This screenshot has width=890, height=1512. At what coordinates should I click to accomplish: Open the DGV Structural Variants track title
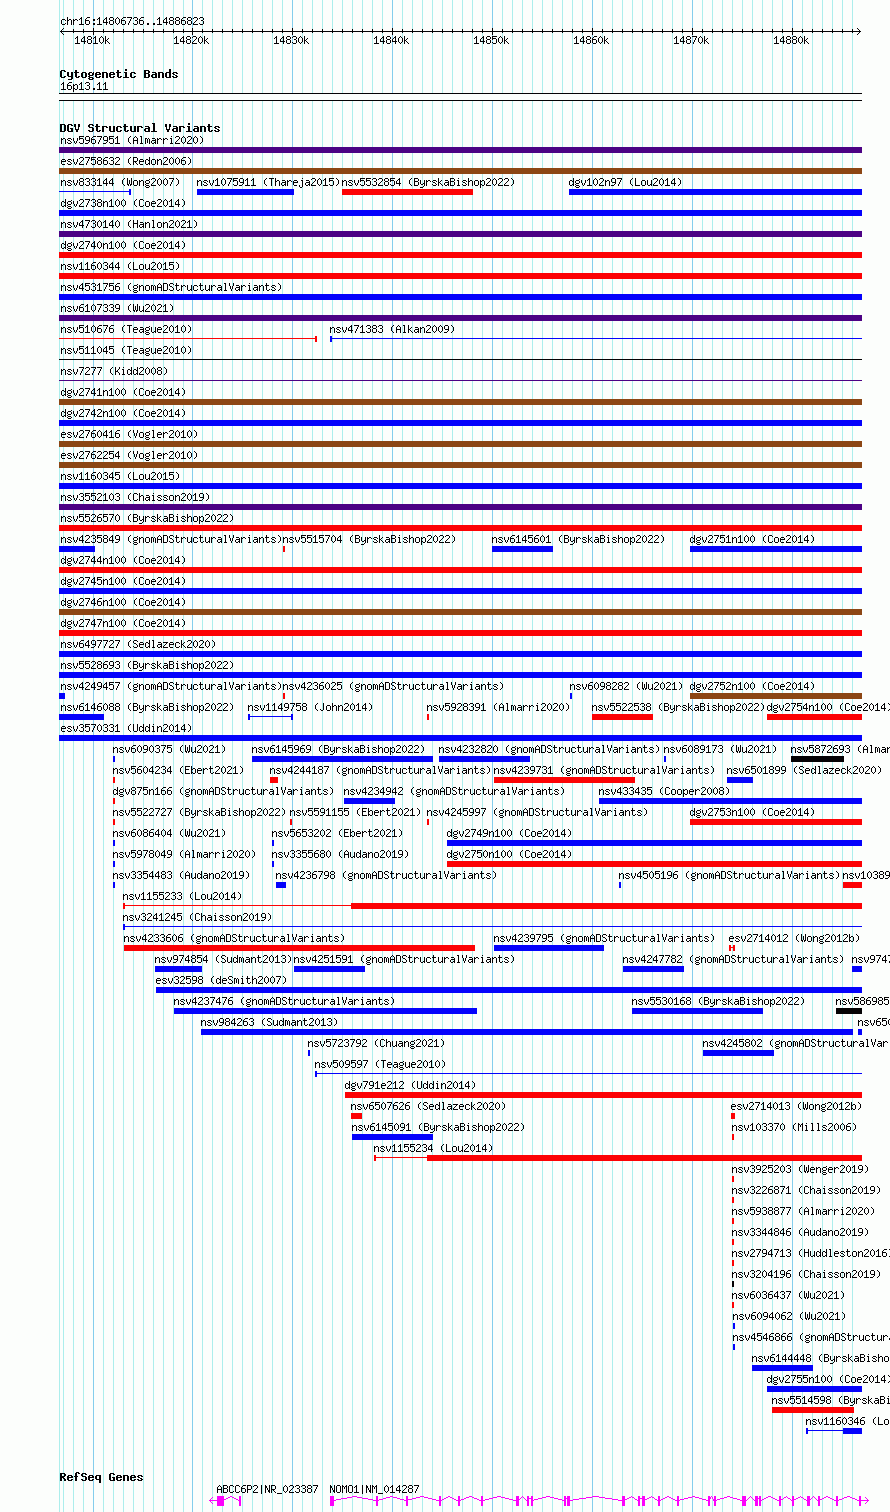pyautogui.click(x=140, y=128)
